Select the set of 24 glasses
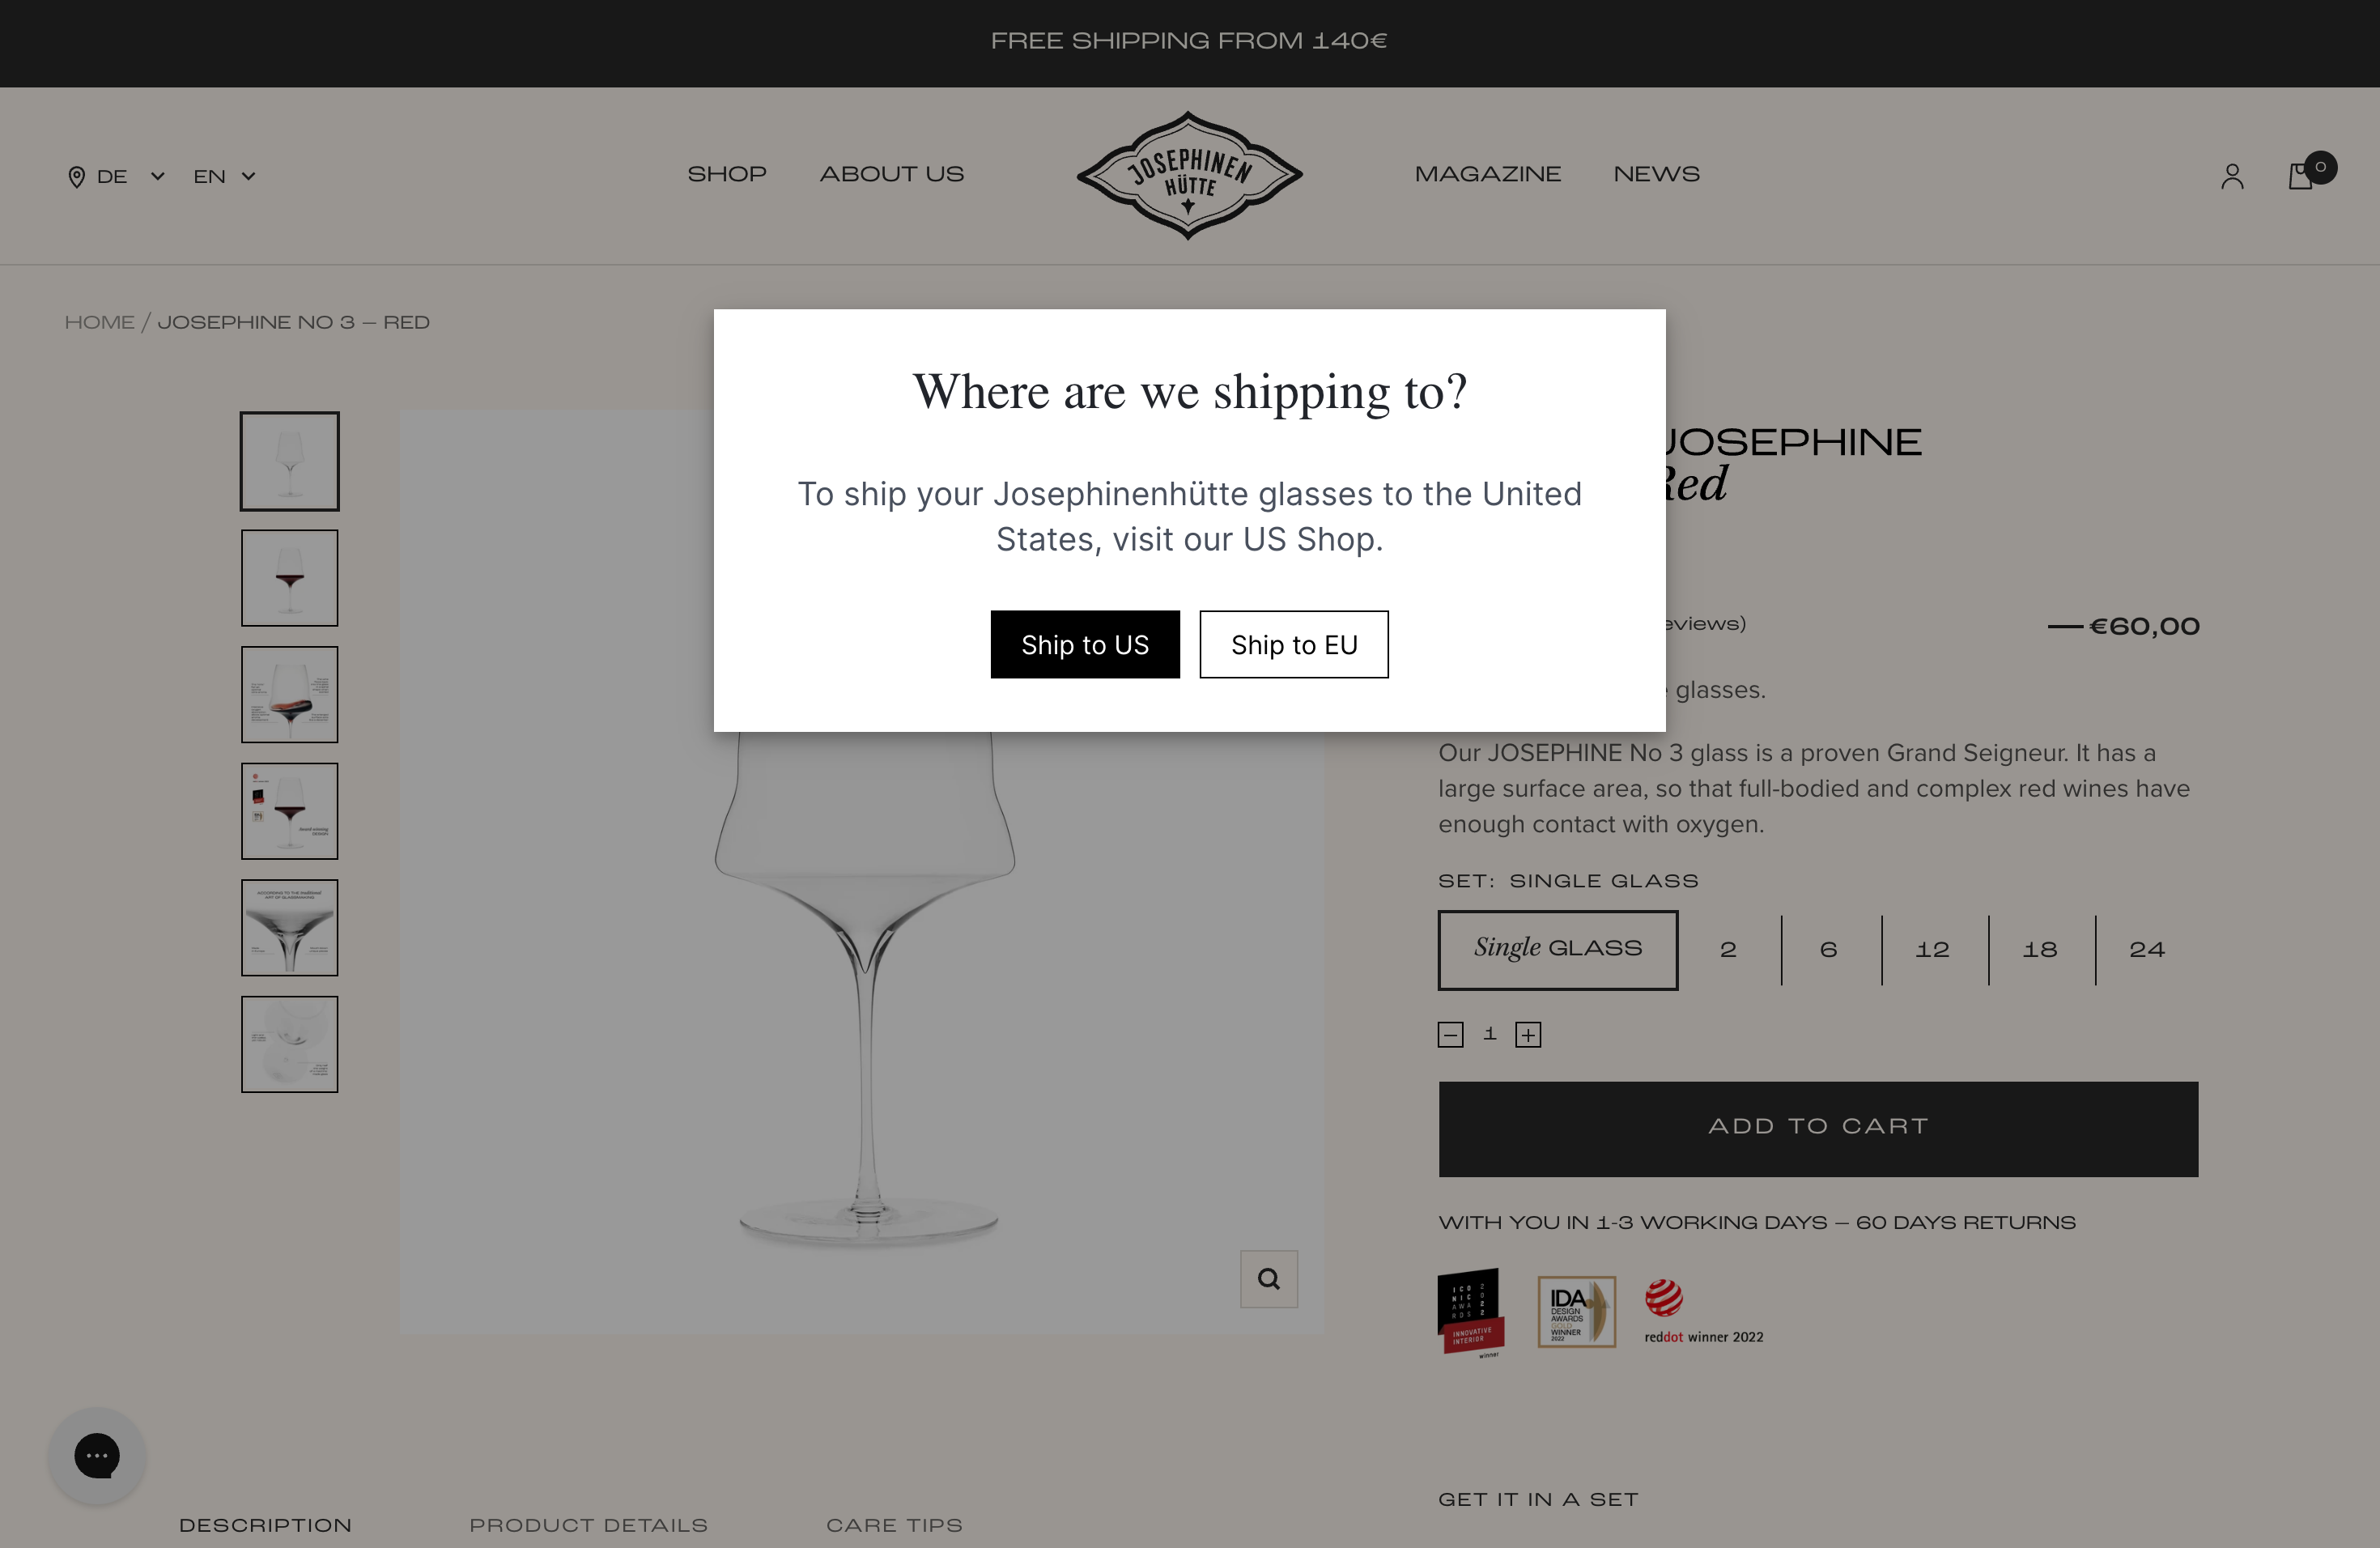2380x1548 pixels. [2146, 949]
